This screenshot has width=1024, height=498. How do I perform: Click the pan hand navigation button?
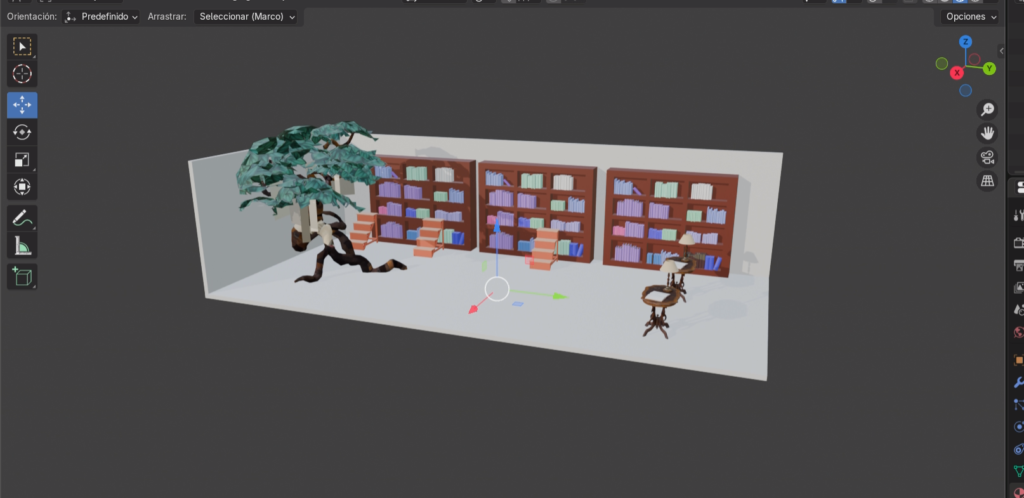pyautogui.click(x=987, y=133)
